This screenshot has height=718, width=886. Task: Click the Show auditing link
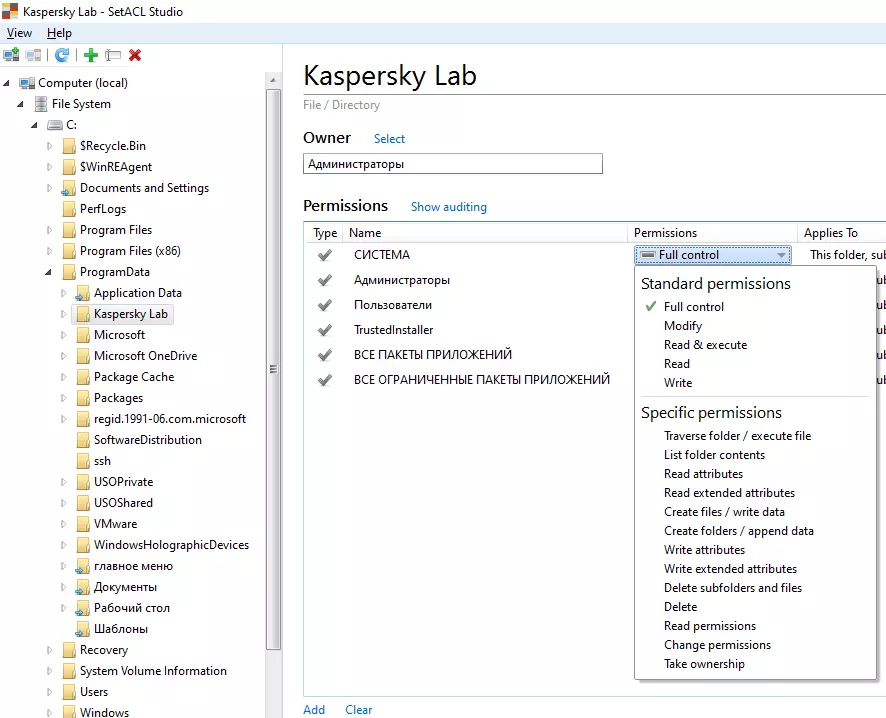[x=448, y=207]
